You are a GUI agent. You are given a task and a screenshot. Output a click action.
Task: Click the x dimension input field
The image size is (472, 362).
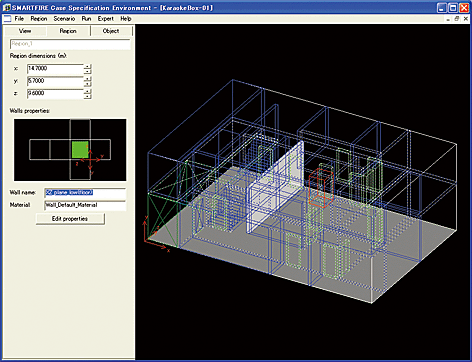click(x=55, y=69)
